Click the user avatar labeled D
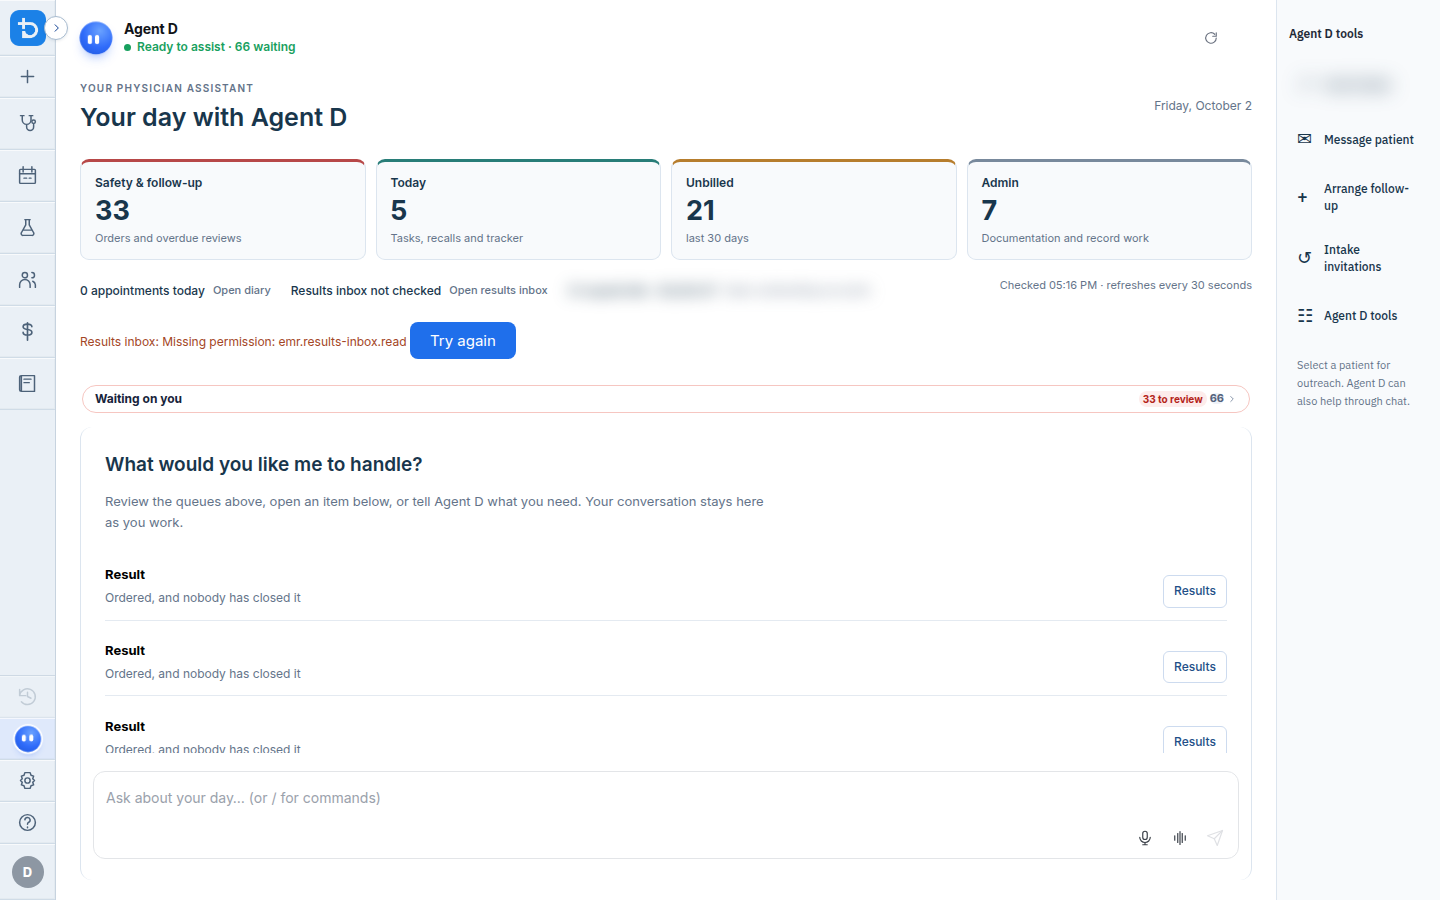The height and width of the screenshot is (900, 1440). coord(27,872)
